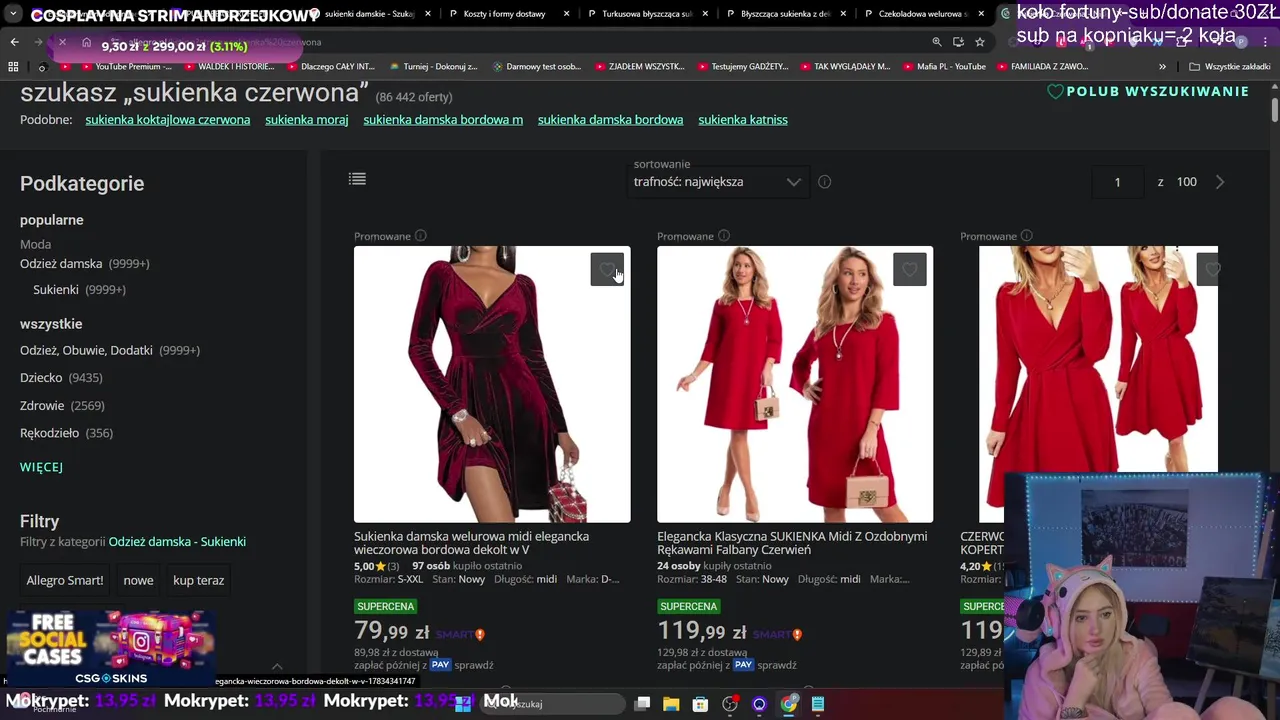
Task: Close the sukienki damskie tab
Action: coord(428,14)
